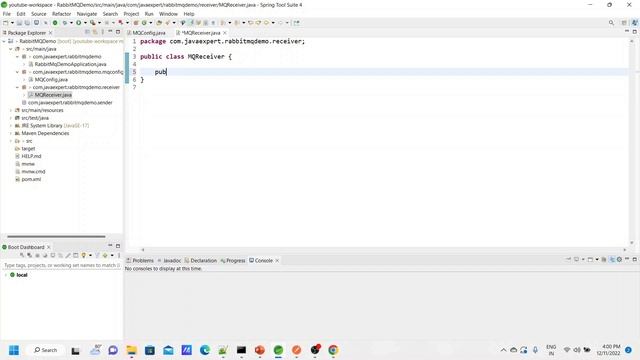
Task: Open the Navigate menu
Action: pos(87,14)
